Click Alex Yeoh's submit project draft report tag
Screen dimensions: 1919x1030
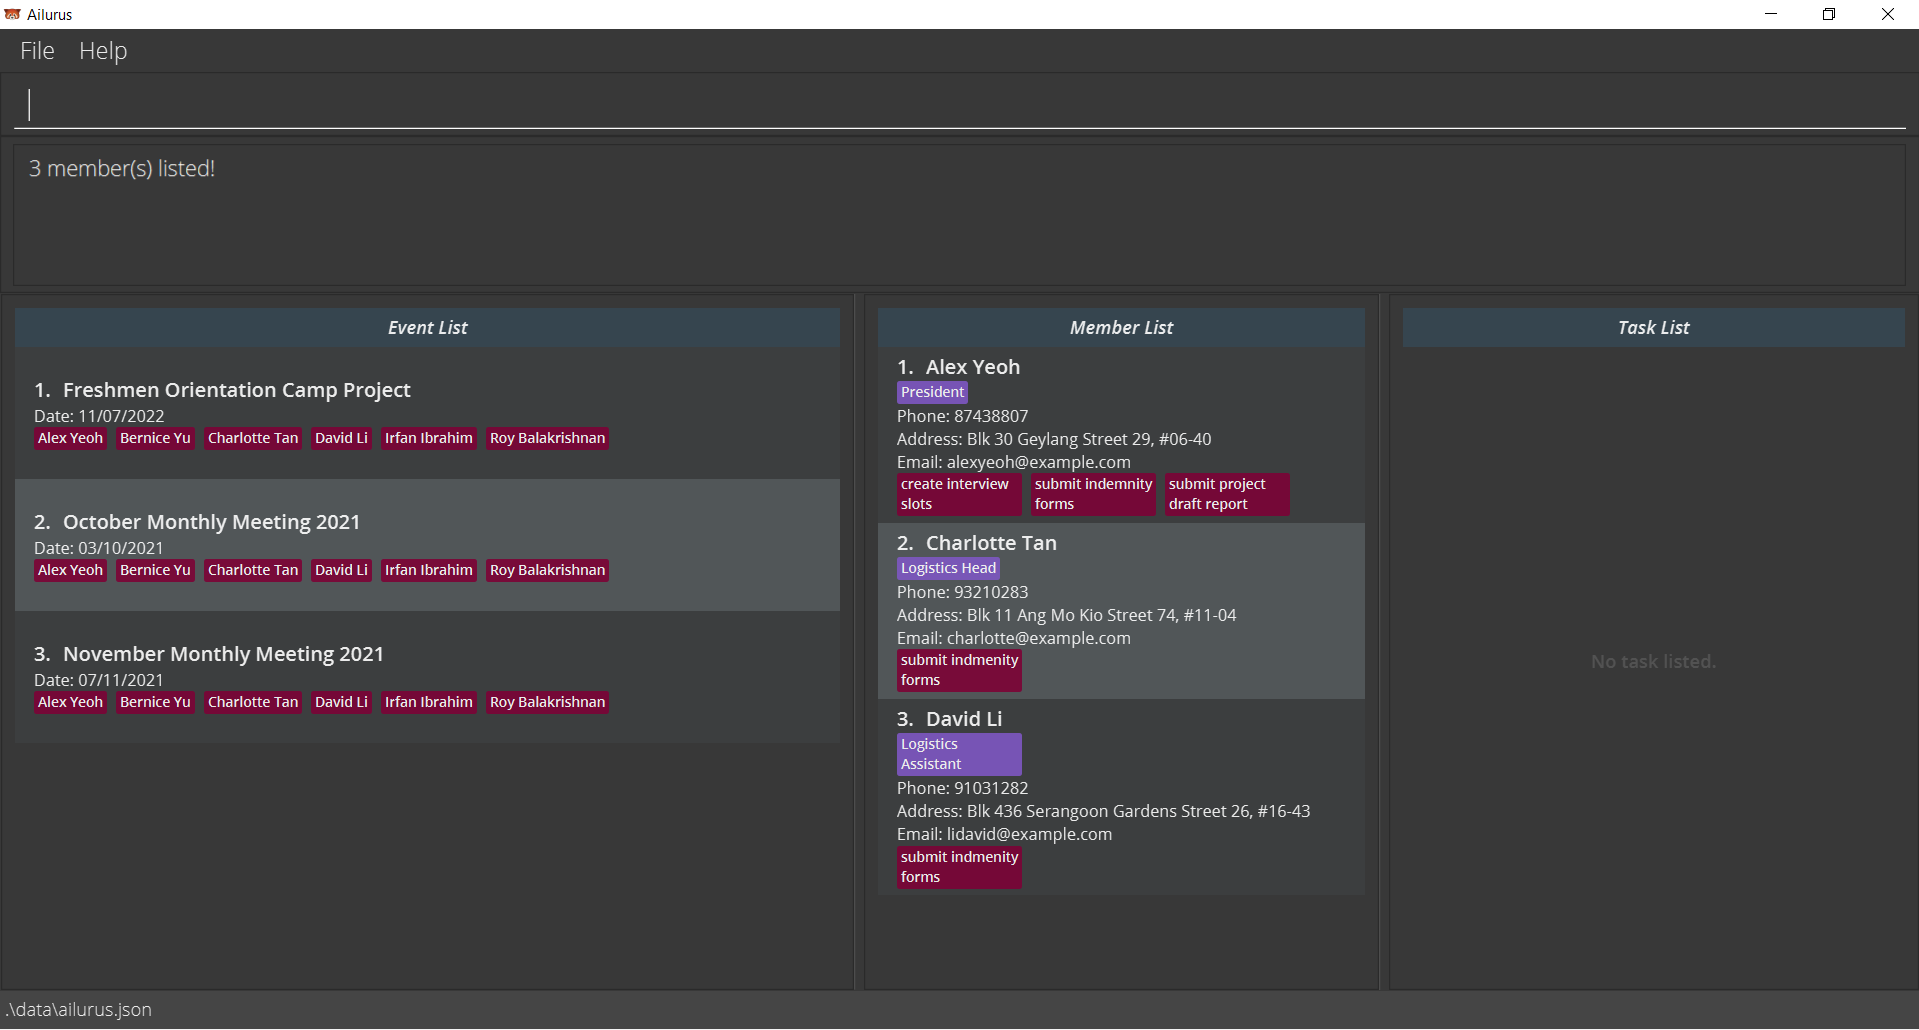pyautogui.click(x=1226, y=494)
